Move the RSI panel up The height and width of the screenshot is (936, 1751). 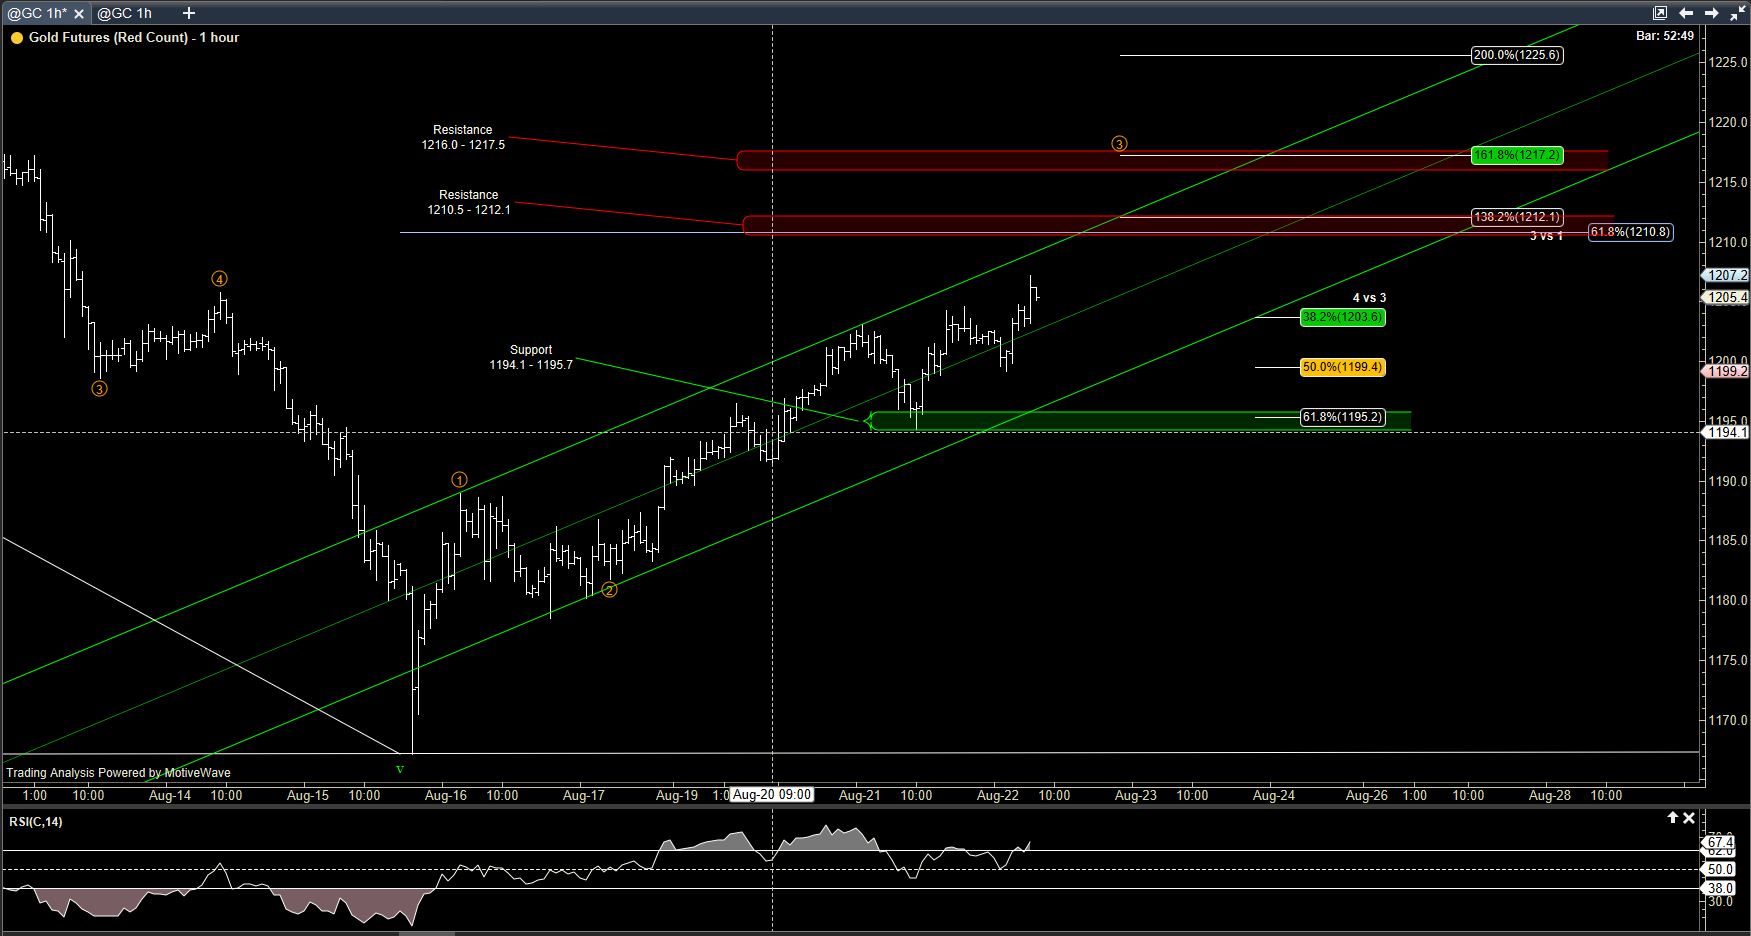tap(1672, 818)
